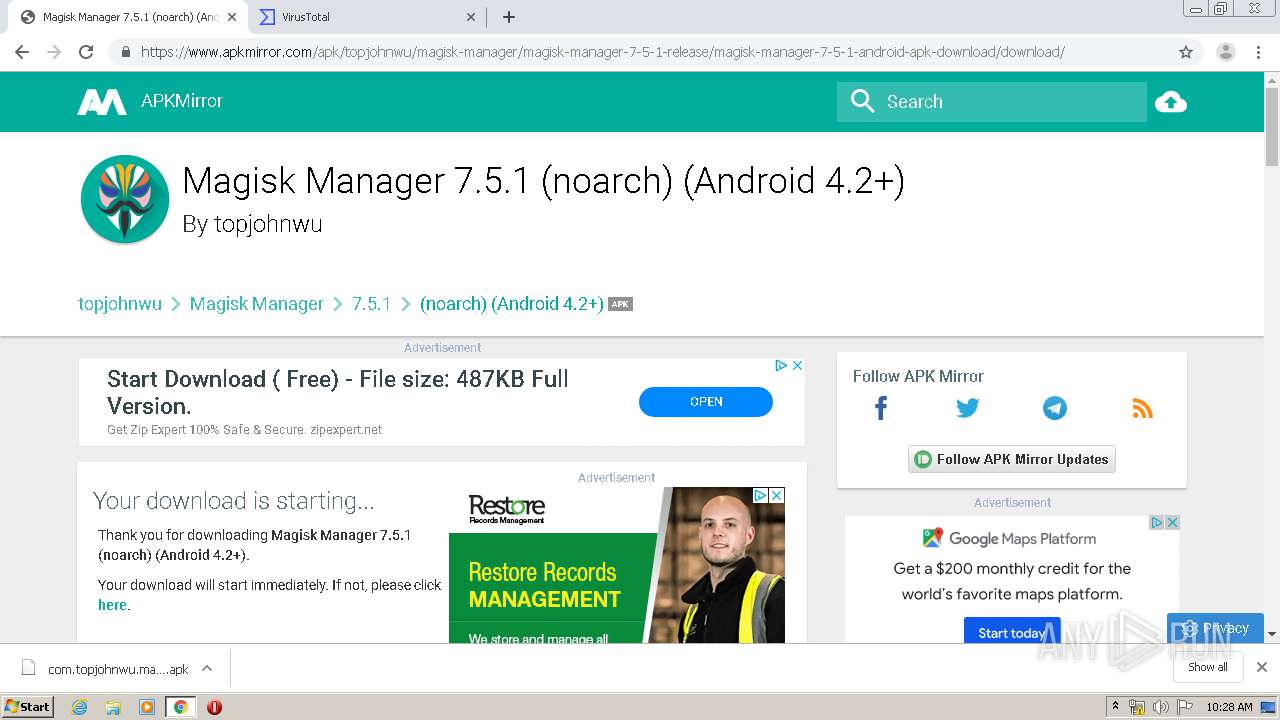Viewport: 1280px width, 720px height.
Task: Go back in browser history
Action: pos(22,52)
